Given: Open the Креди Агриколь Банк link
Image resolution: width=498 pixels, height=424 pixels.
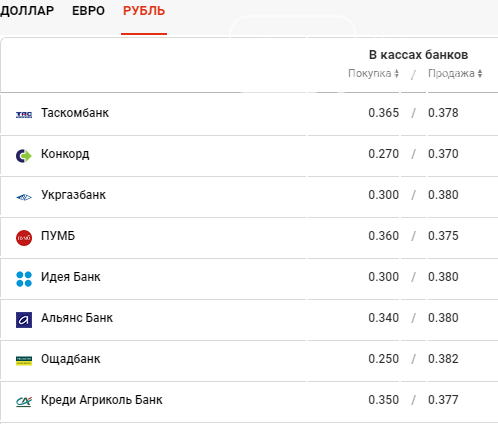Looking at the screenshot, I should (102, 400).
